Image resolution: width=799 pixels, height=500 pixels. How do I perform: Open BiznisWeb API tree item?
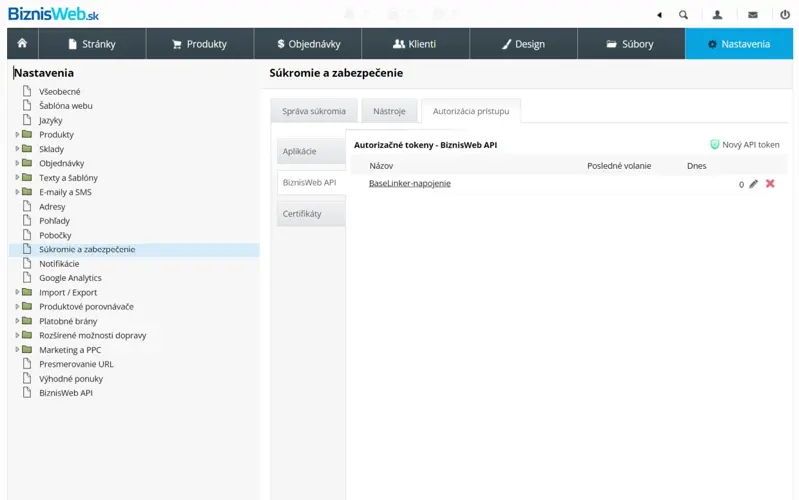pos(66,393)
